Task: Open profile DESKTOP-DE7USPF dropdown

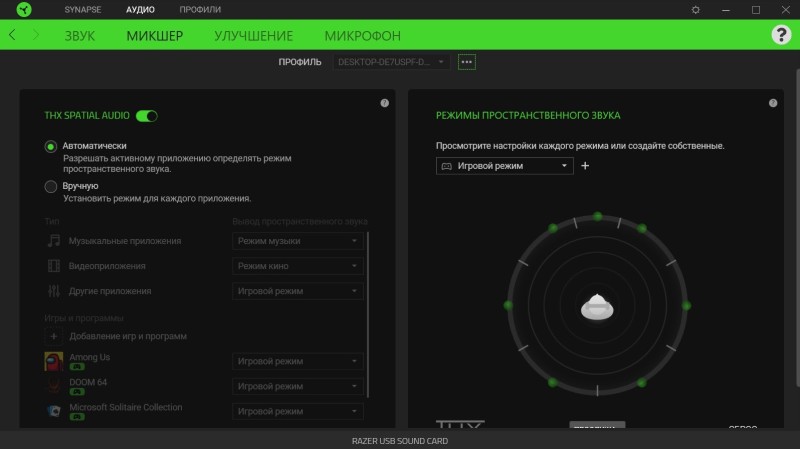Action: pyautogui.click(x=391, y=62)
